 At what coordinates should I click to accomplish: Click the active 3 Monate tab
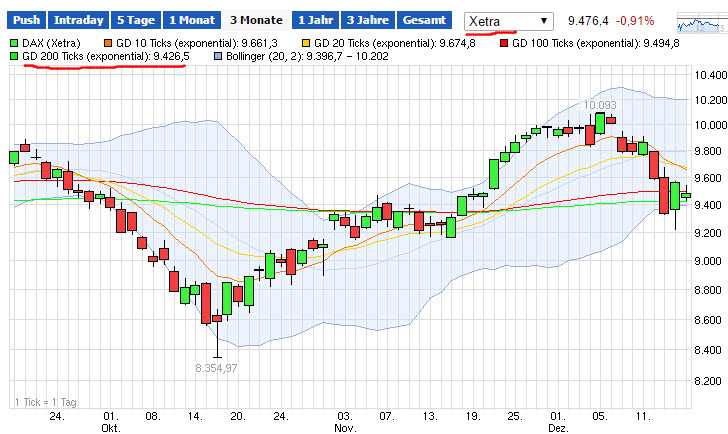255,20
